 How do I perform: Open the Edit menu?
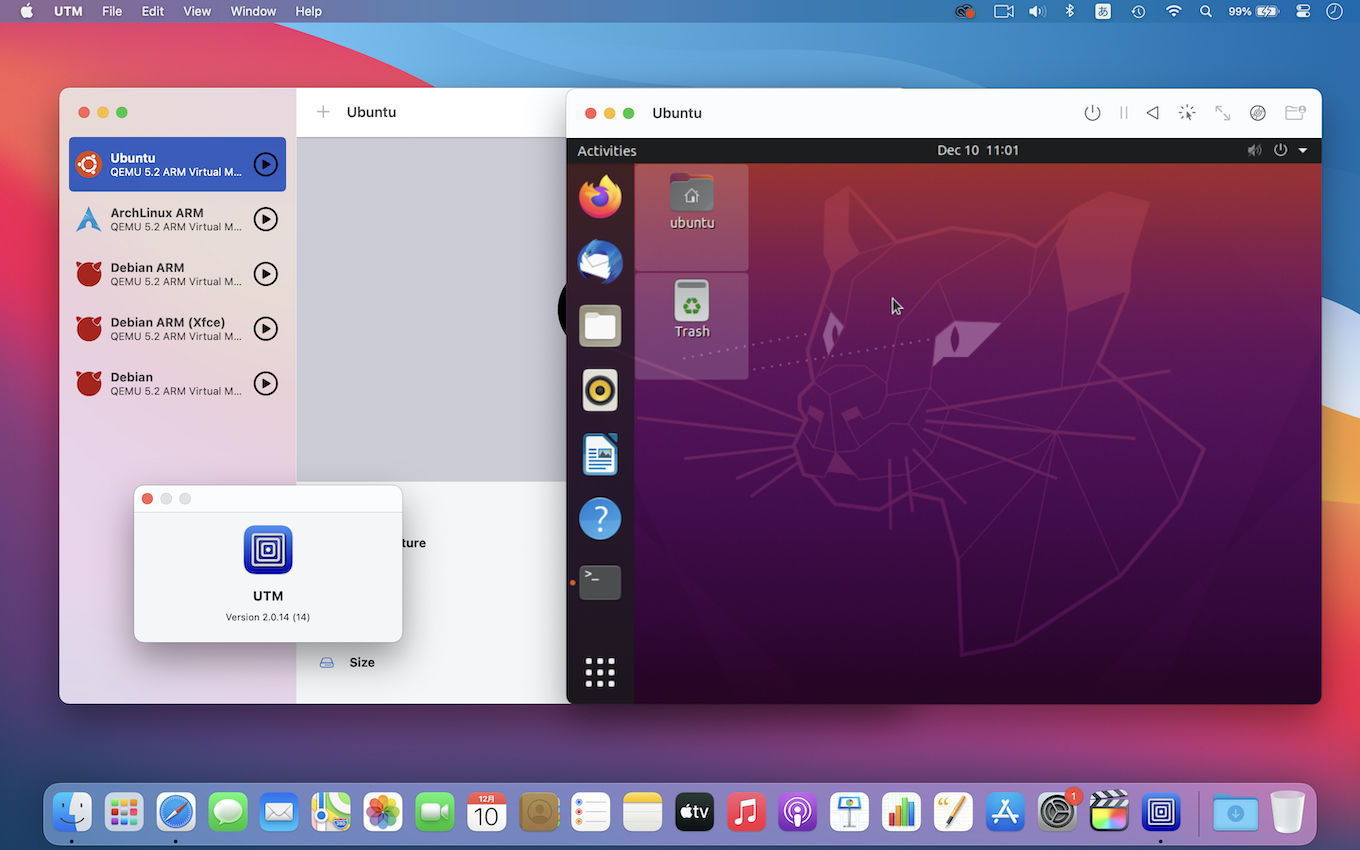[152, 11]
